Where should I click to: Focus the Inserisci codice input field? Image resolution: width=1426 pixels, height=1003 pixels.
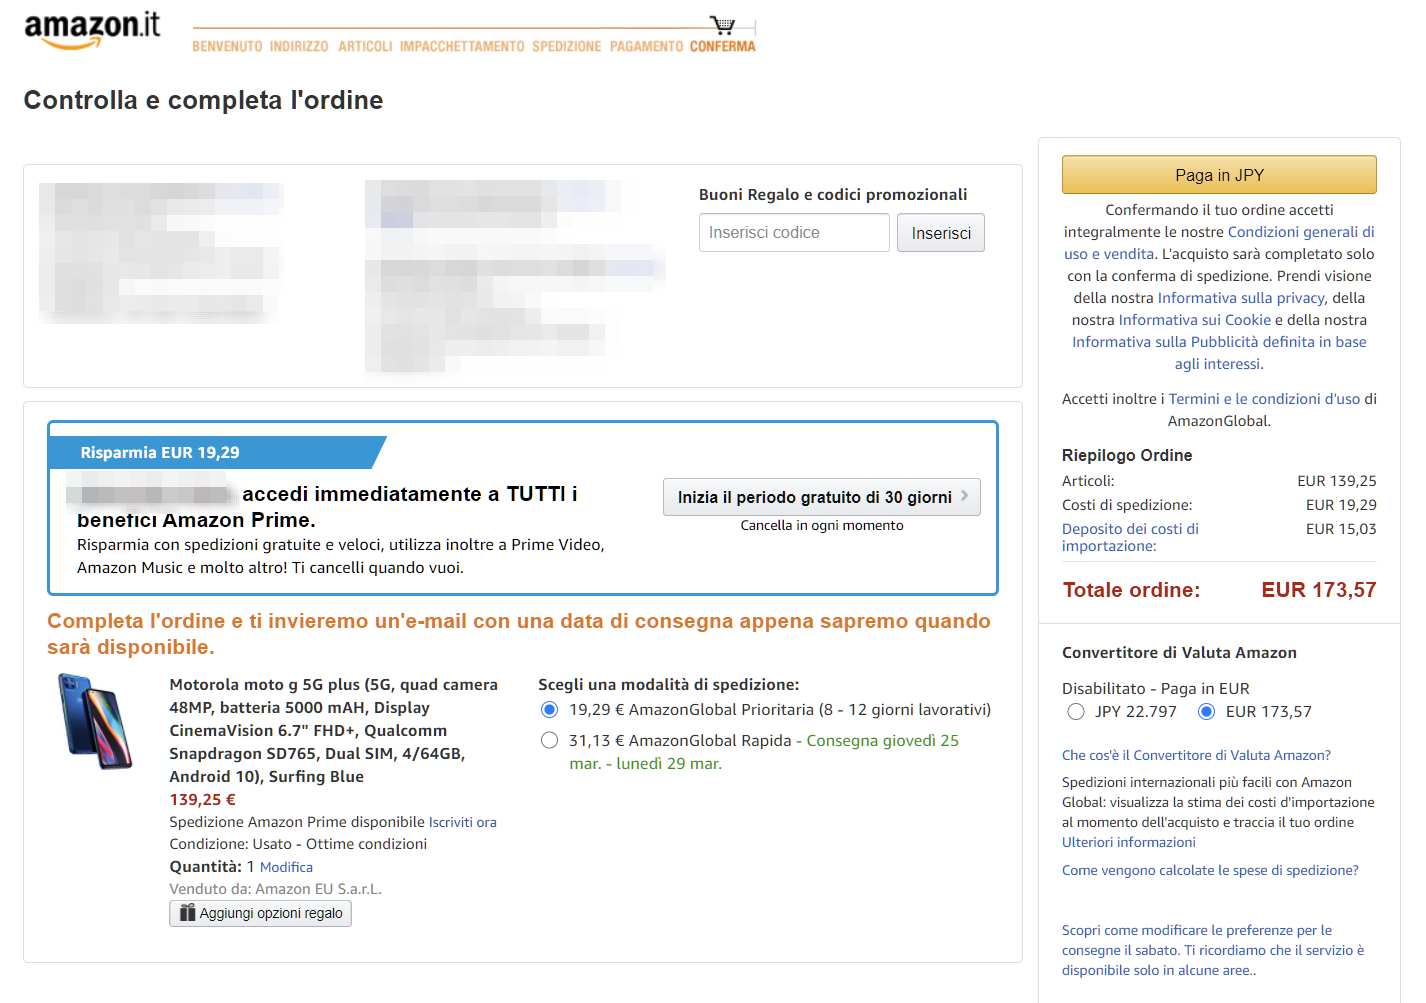coord(793,233)
